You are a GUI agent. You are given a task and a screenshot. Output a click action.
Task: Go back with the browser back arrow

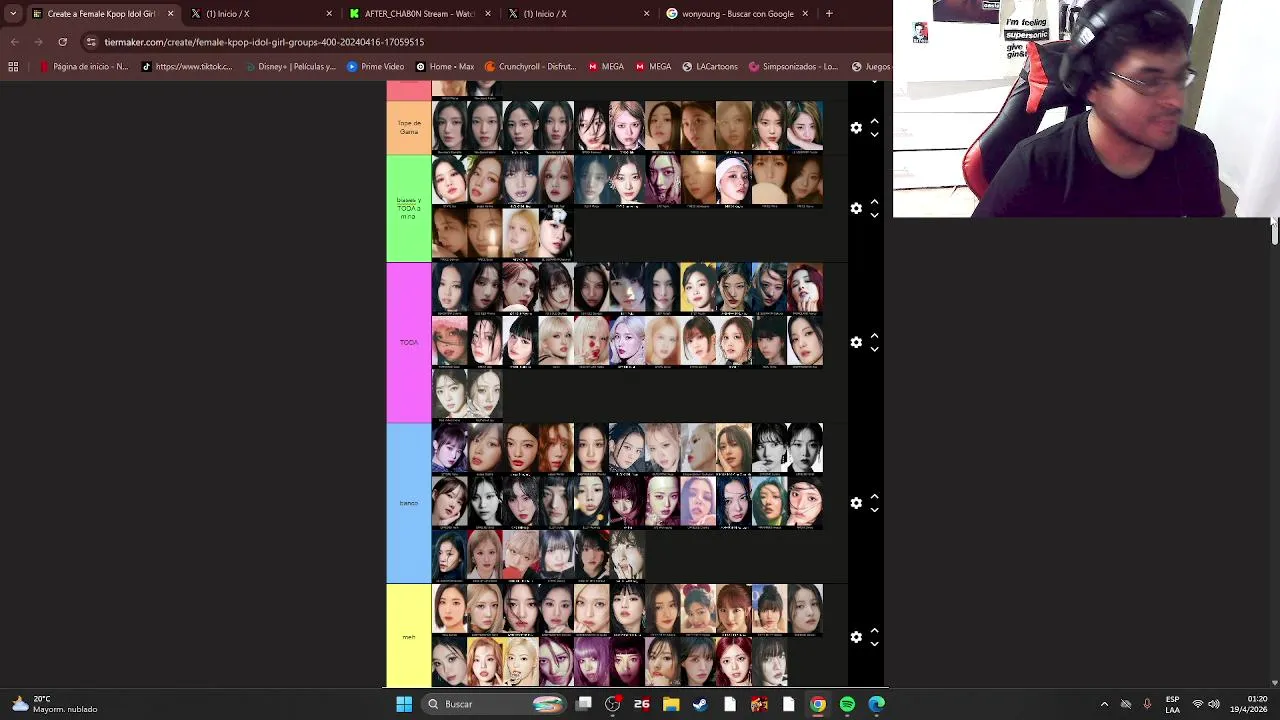click(x=14, y=42)
